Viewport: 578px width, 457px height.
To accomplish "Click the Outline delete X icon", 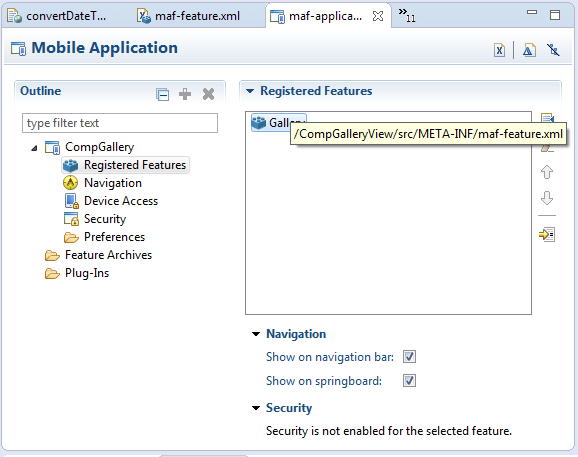I will [x=208, y=94].
